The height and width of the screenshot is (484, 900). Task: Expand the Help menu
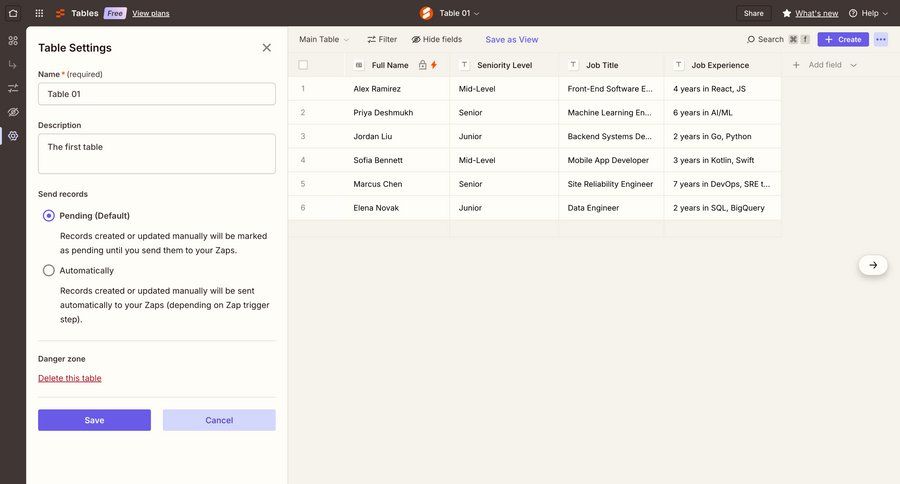click(x=869, y=13)
